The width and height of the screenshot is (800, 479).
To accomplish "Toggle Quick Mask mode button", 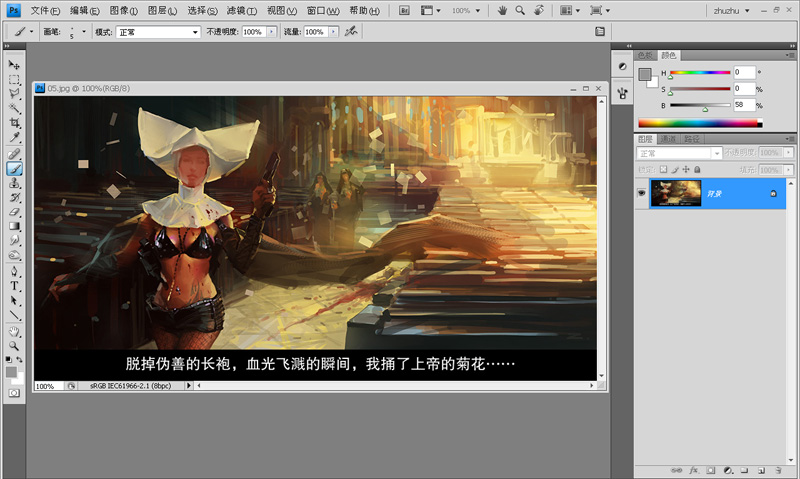I will 14,393.
